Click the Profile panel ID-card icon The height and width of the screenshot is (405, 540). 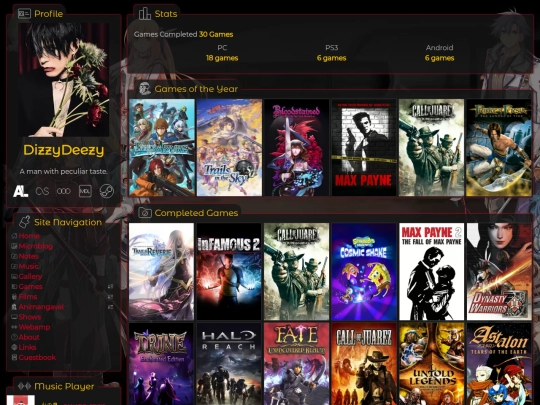click(24, 14)
